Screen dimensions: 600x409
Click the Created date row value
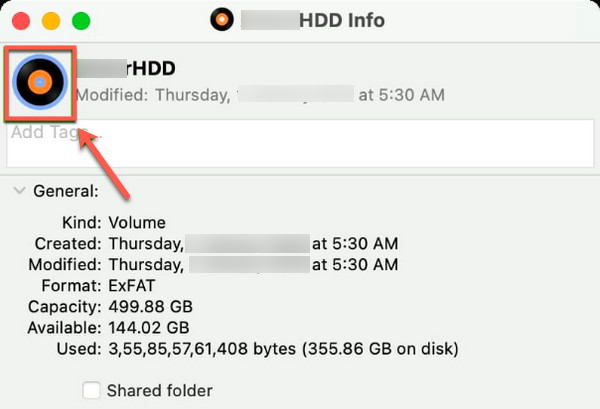coord(252,243)
